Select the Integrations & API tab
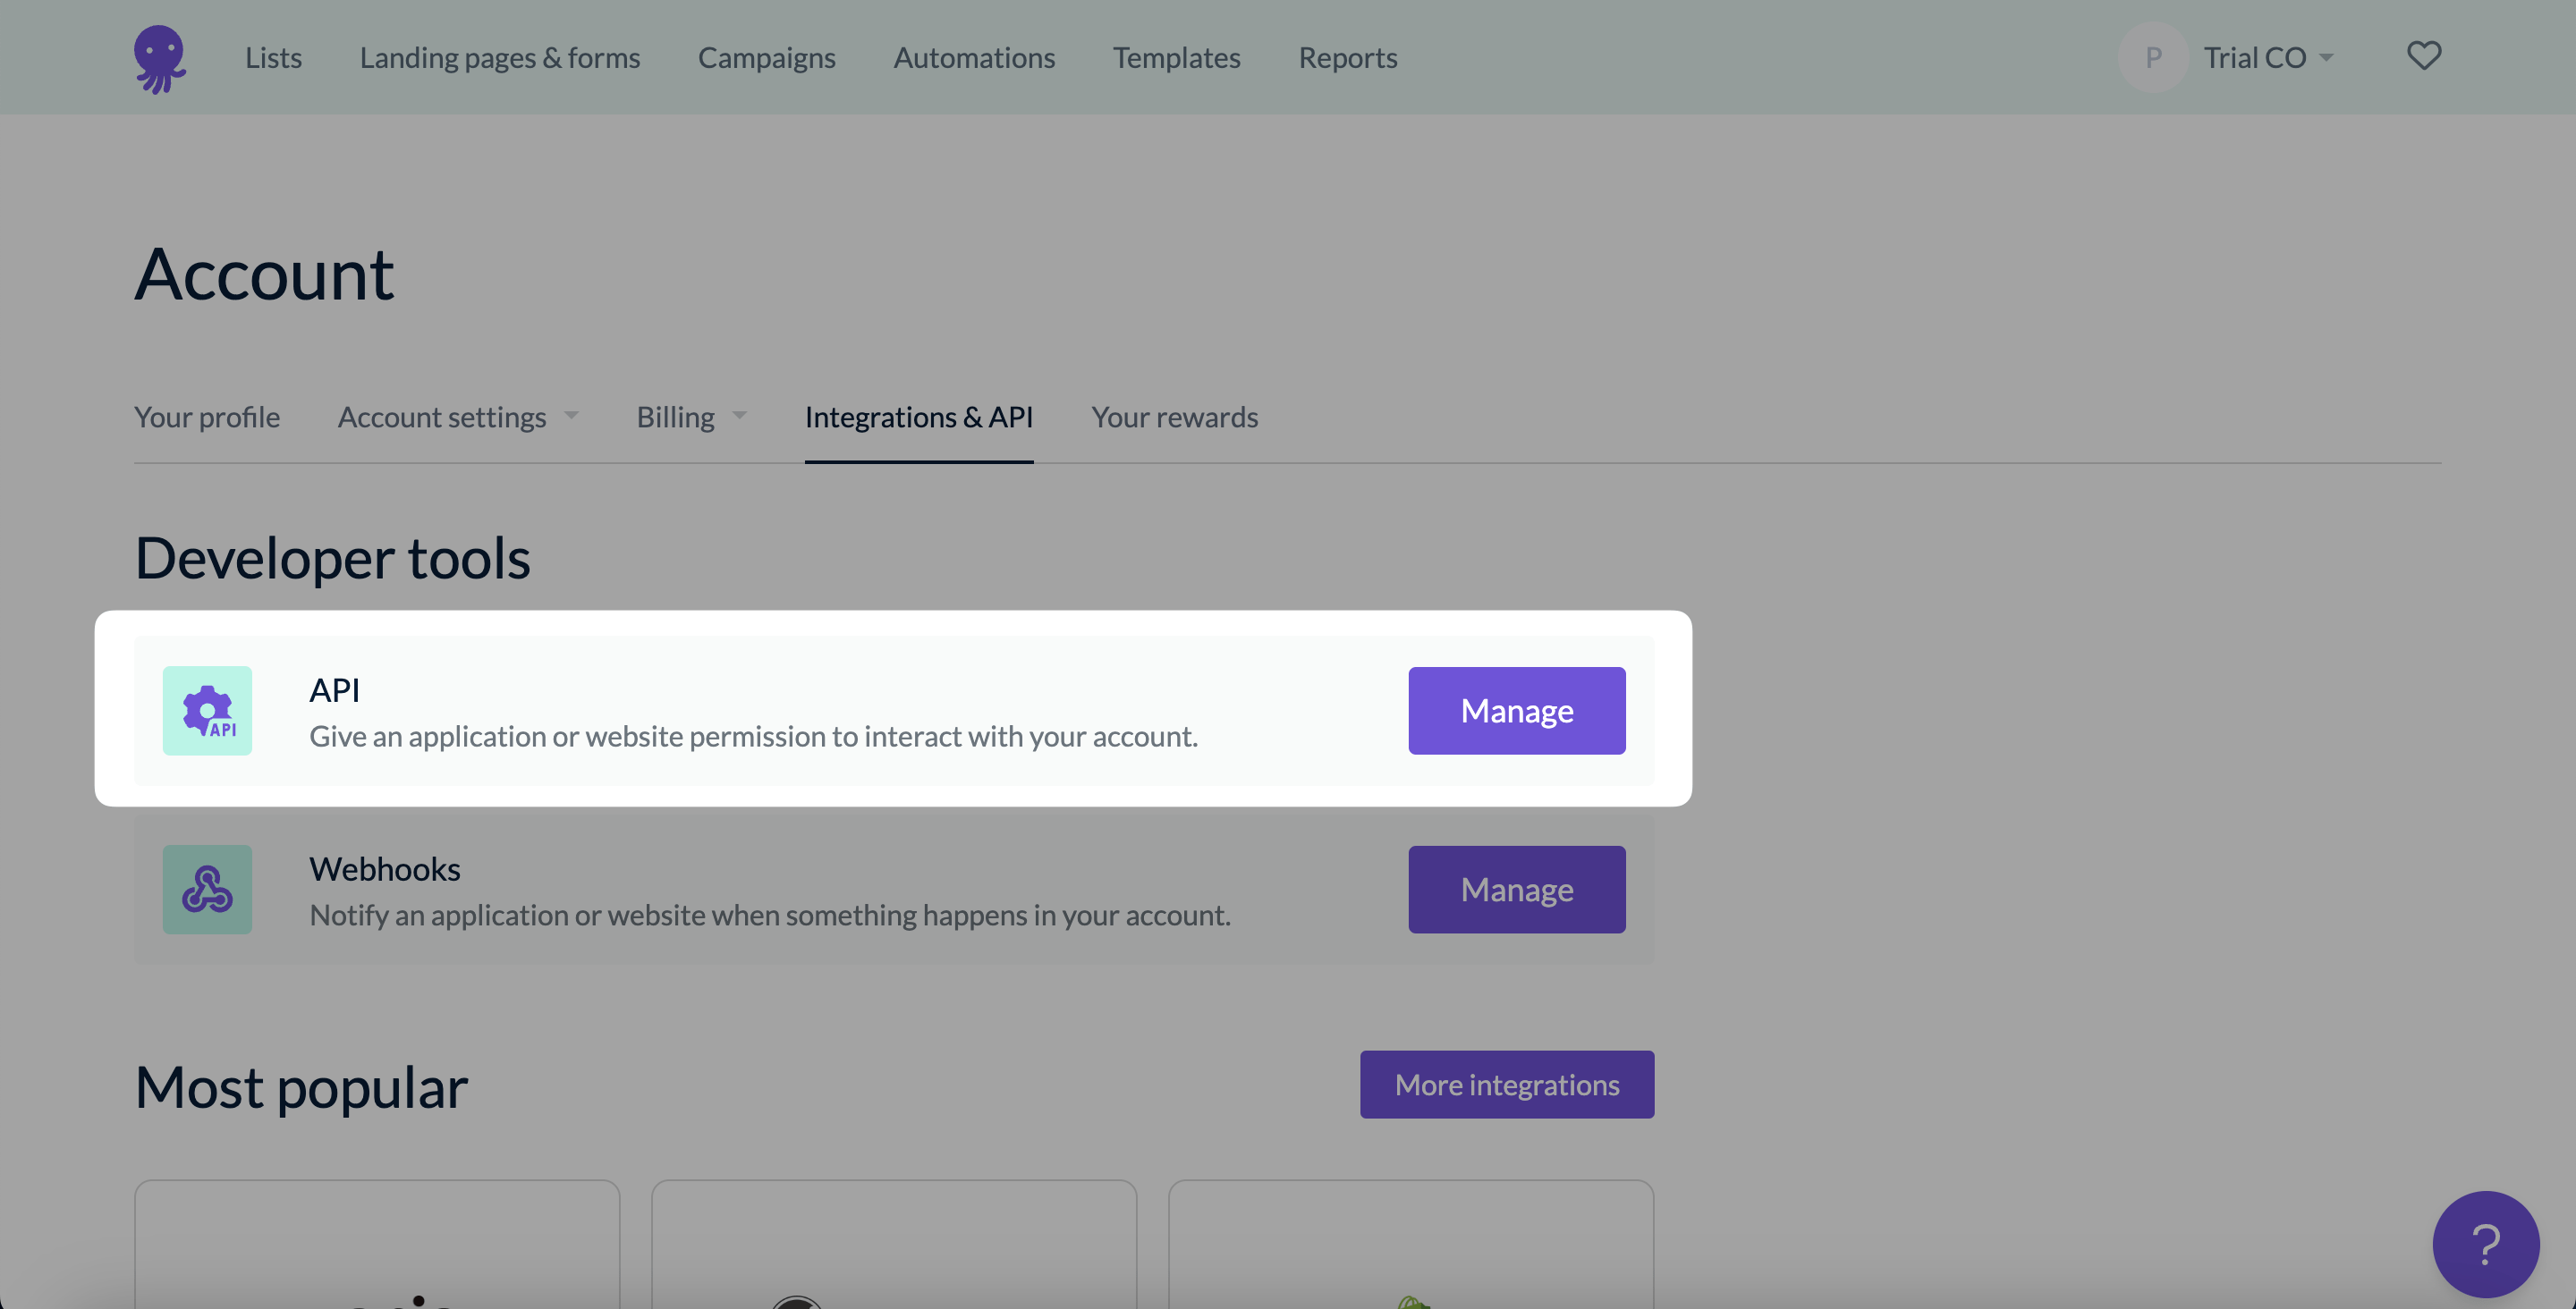The width and height of the screenshot is (2576, 1309). coord(919,418)
